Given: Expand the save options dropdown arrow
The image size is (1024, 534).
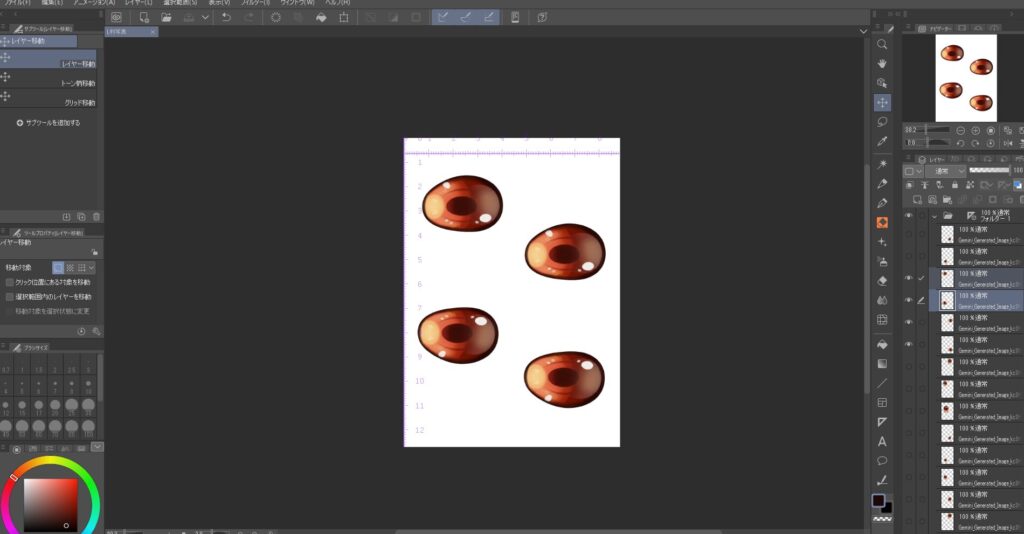Looking at the screenshot, I should tap(205, 17).
